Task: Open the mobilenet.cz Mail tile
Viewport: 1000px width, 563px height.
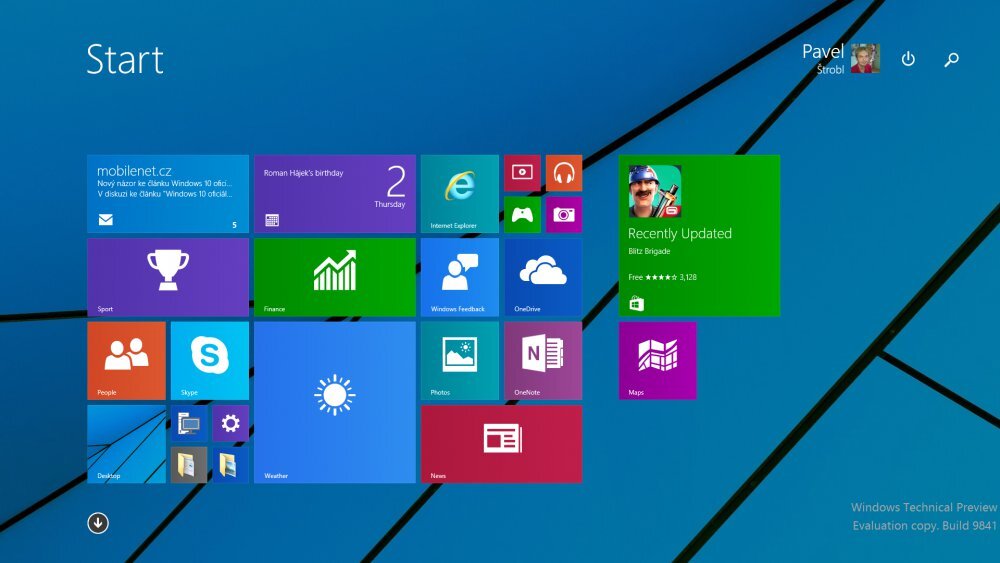Action: (168, 194)
